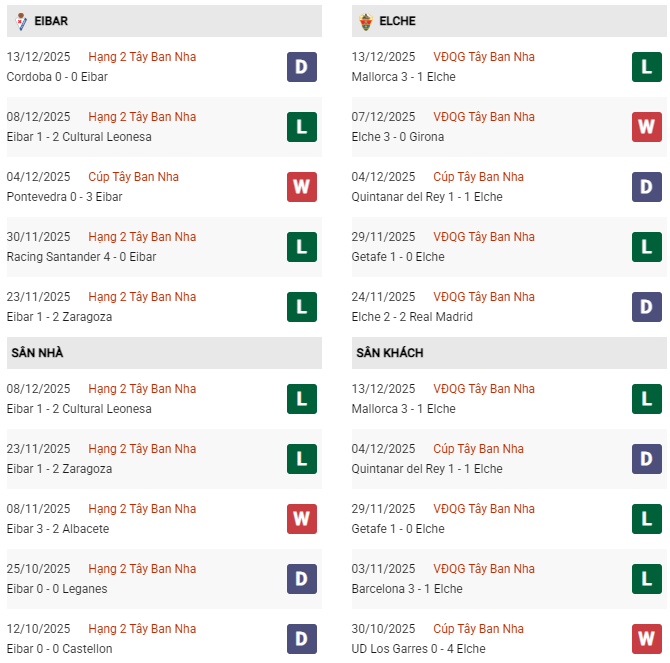
Task: Open the VĐQG Tây Ban Nha link above Elche 3-0 Girona
Action: pos(484,117)
